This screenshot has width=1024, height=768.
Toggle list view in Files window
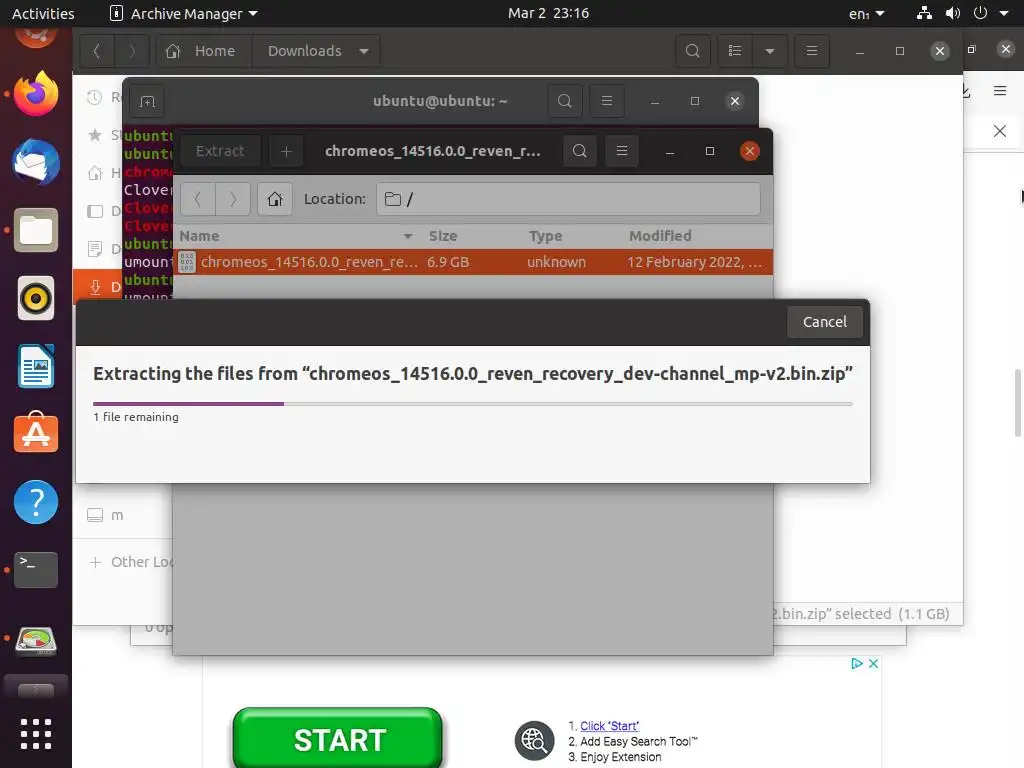[735, 51]
